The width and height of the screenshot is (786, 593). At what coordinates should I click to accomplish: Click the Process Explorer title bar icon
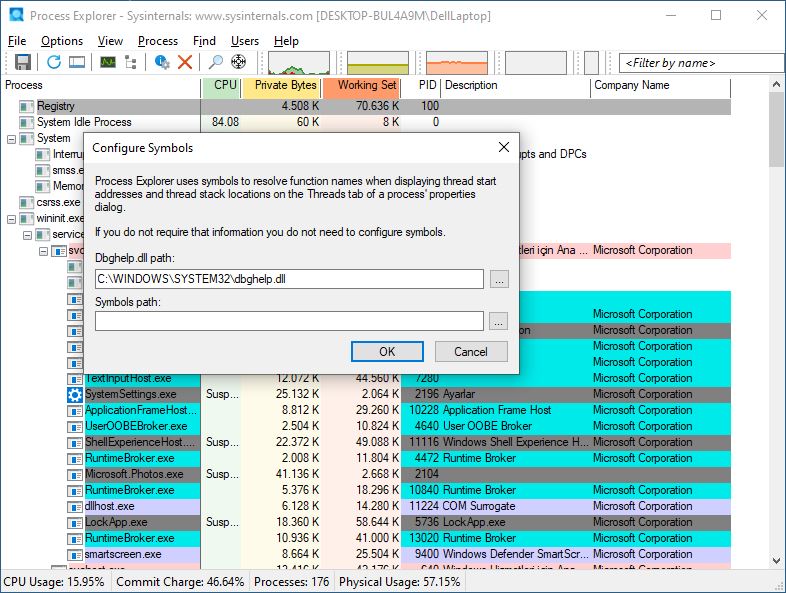[x=16, y=15]
